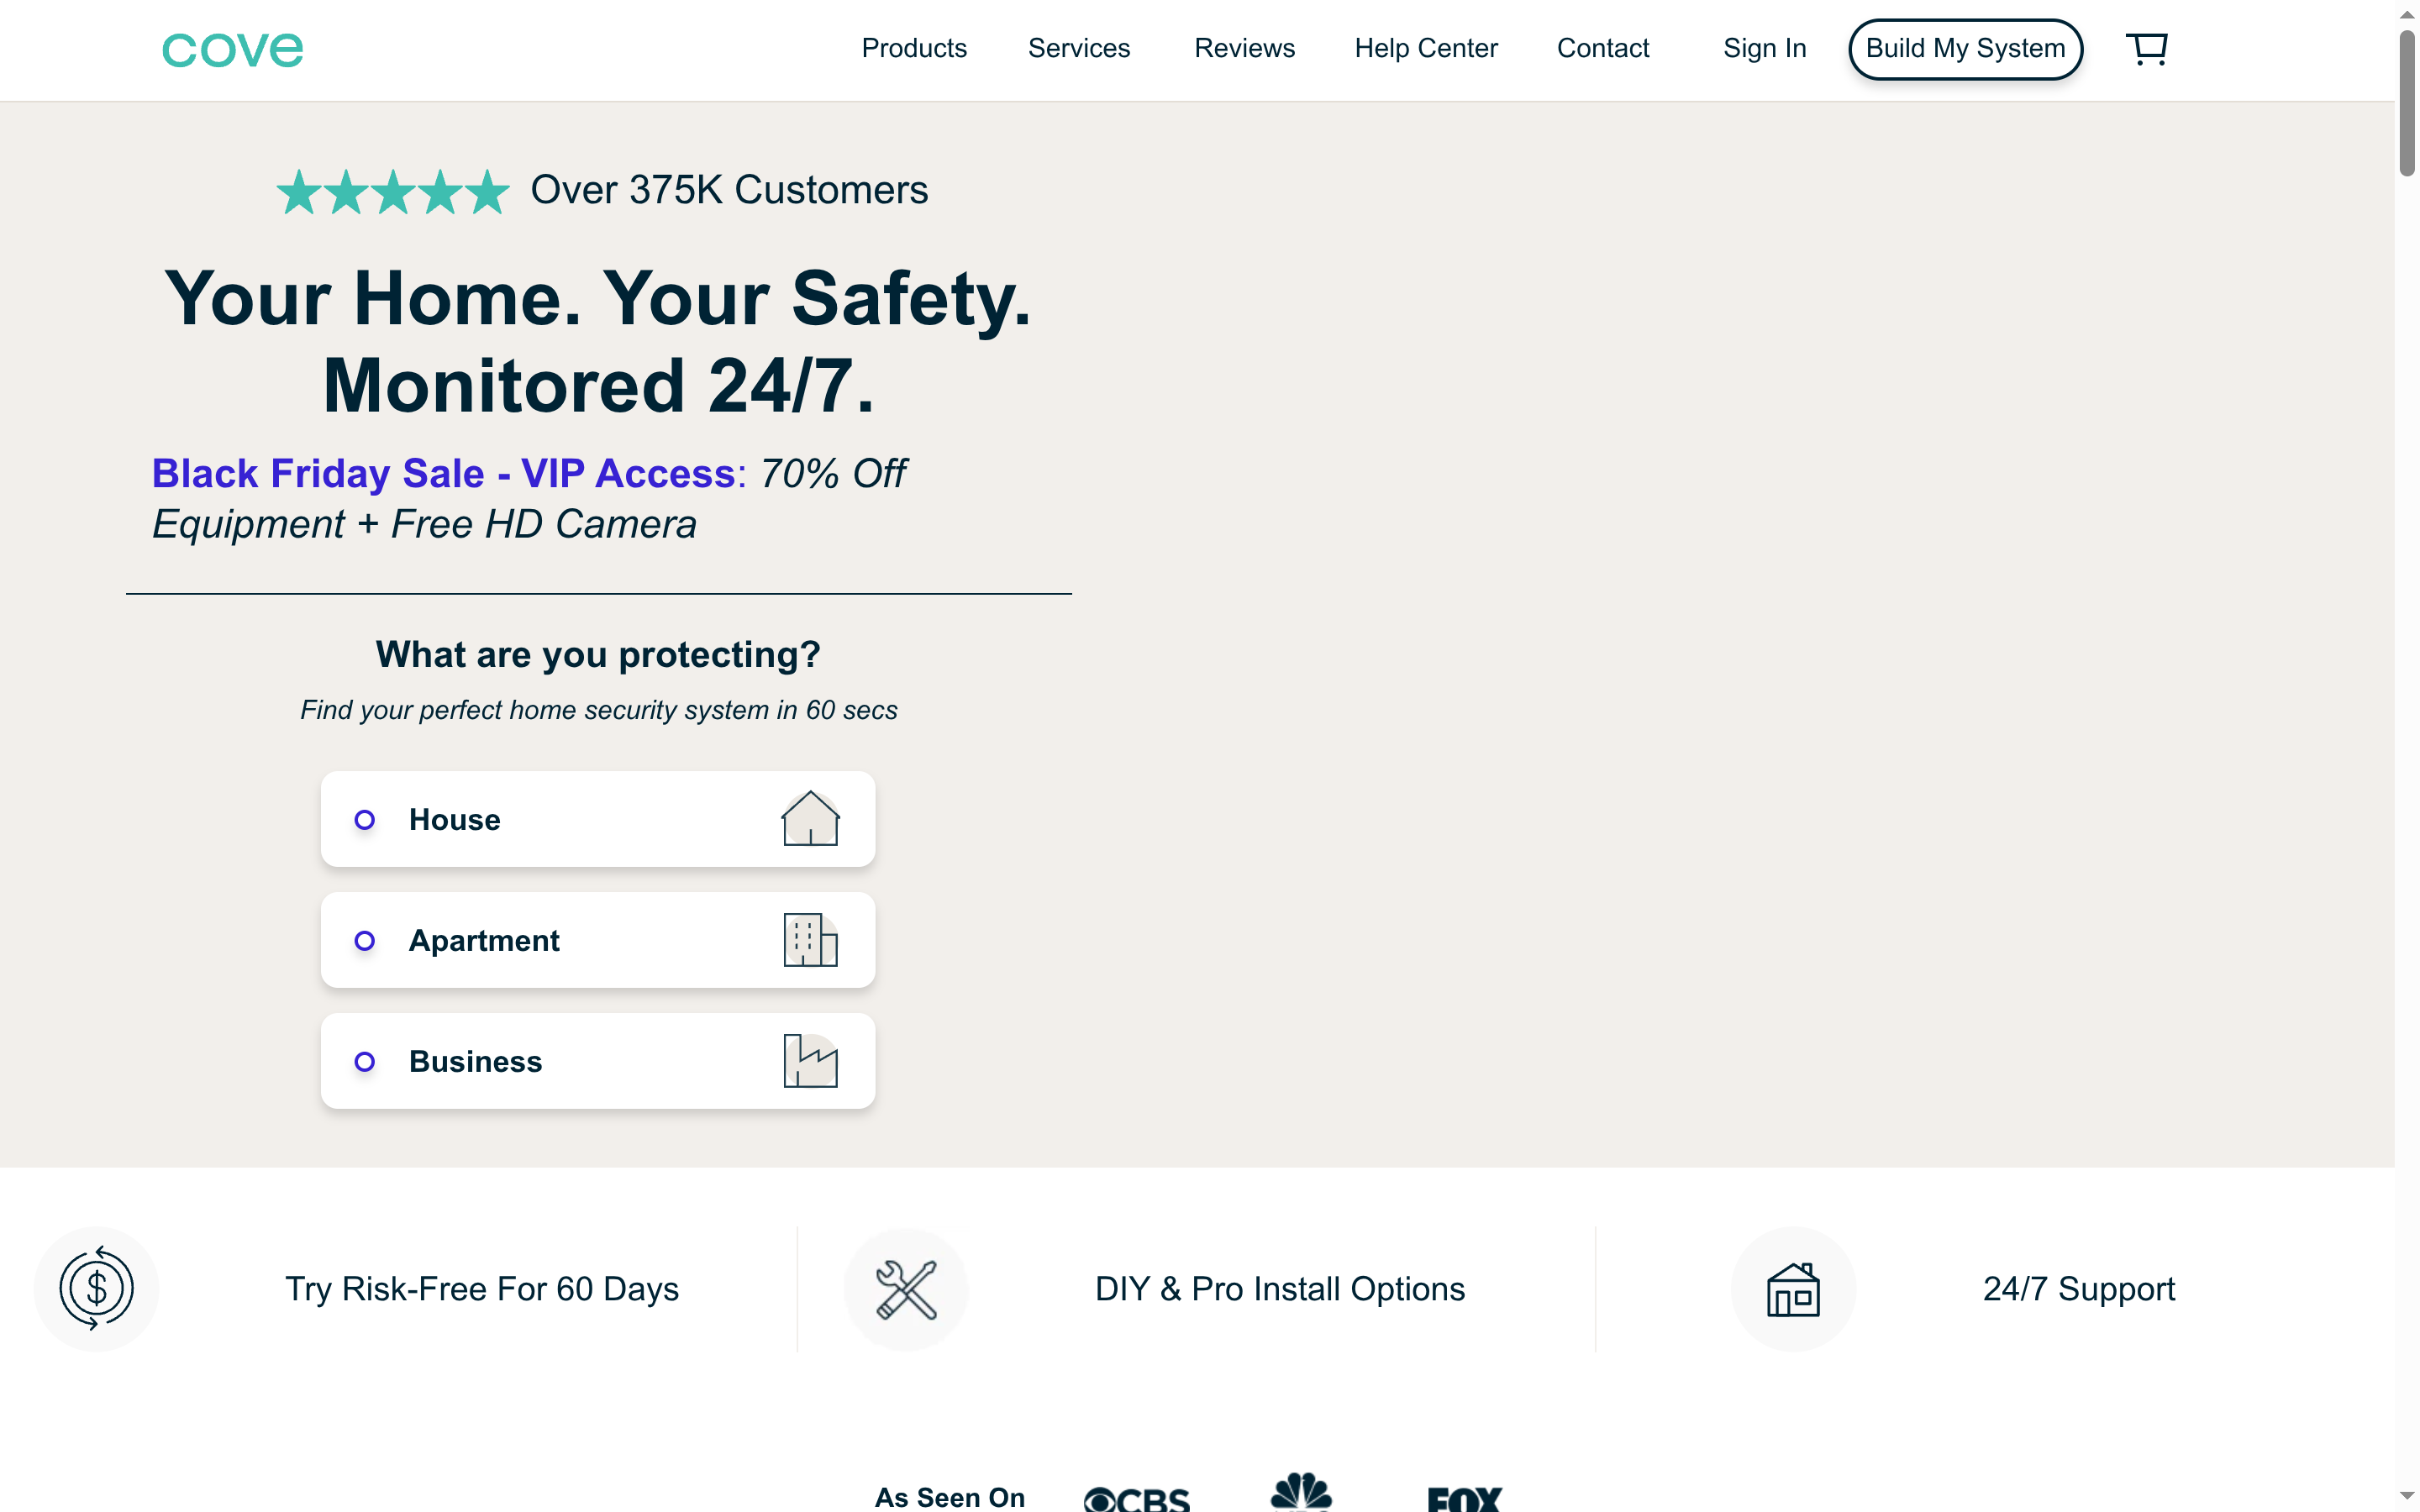Click the shopping cart icon
This screenshot has width=2420, height=1512.
click(2148, 48)
